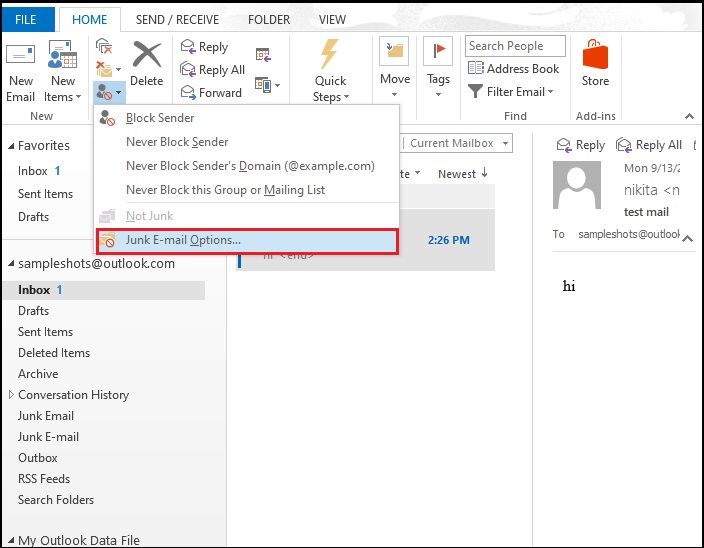Open the Deleted Items folder
This screenshot has height=548, width=704.
[54, 353]
